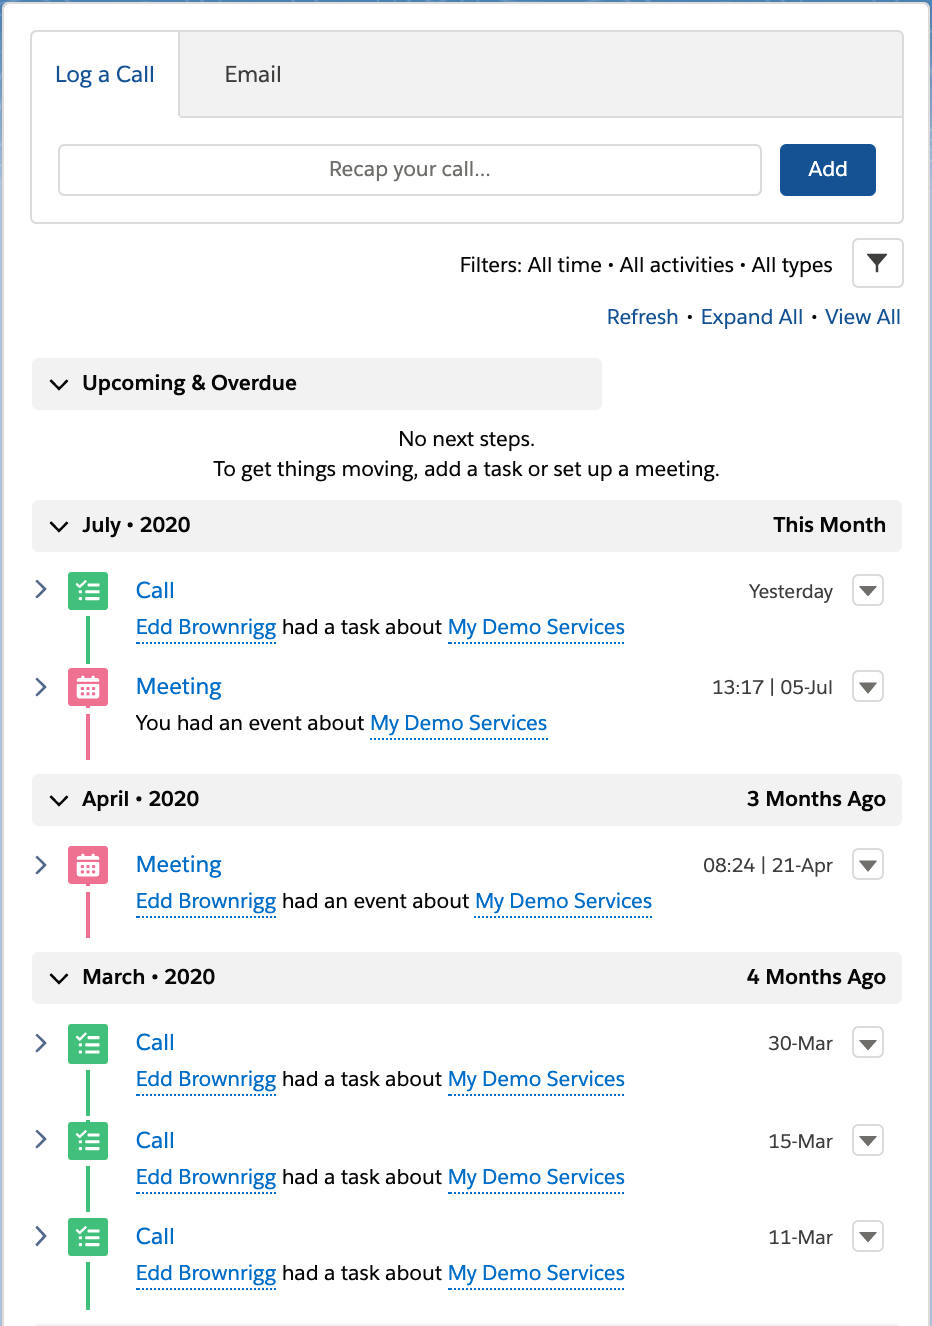The image size is (932, 1326).
Task: Click the green task icon for the 11-Mar call
Action: (88, 1237)
